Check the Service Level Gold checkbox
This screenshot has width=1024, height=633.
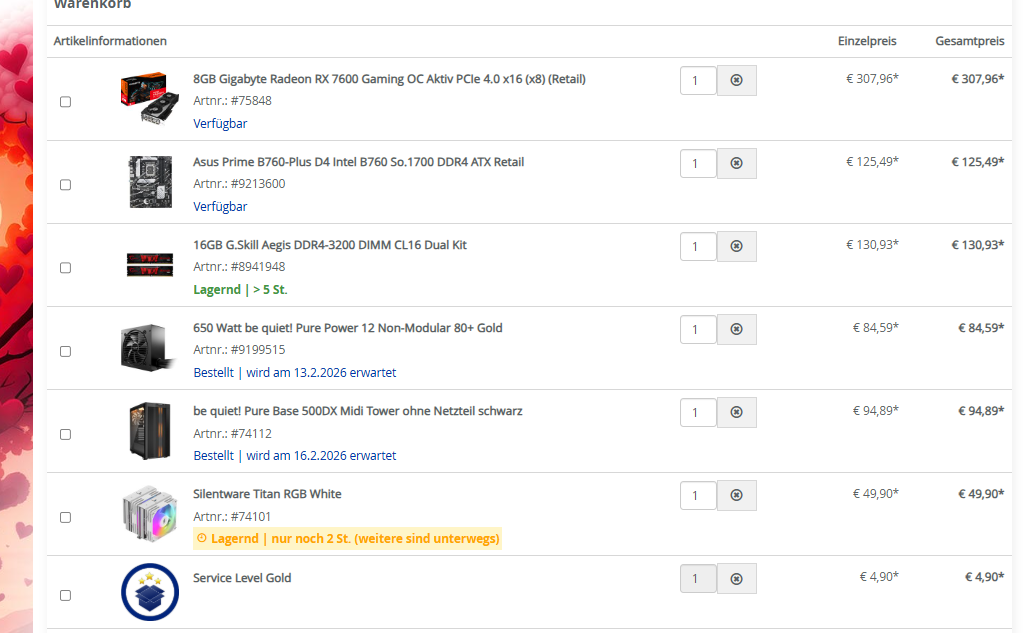65,596
